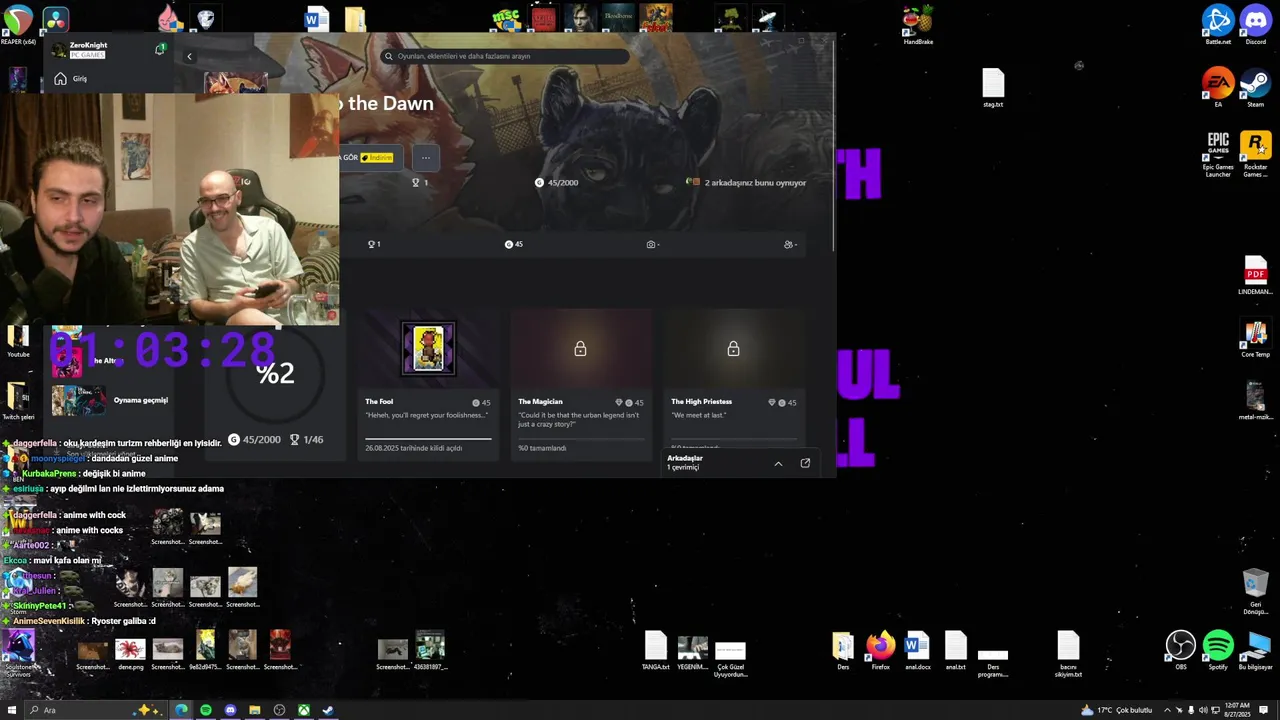Switch to the Xbox app in the taskbar
The width and height of the screenshot is (1280, 720).
pos(303,710)
